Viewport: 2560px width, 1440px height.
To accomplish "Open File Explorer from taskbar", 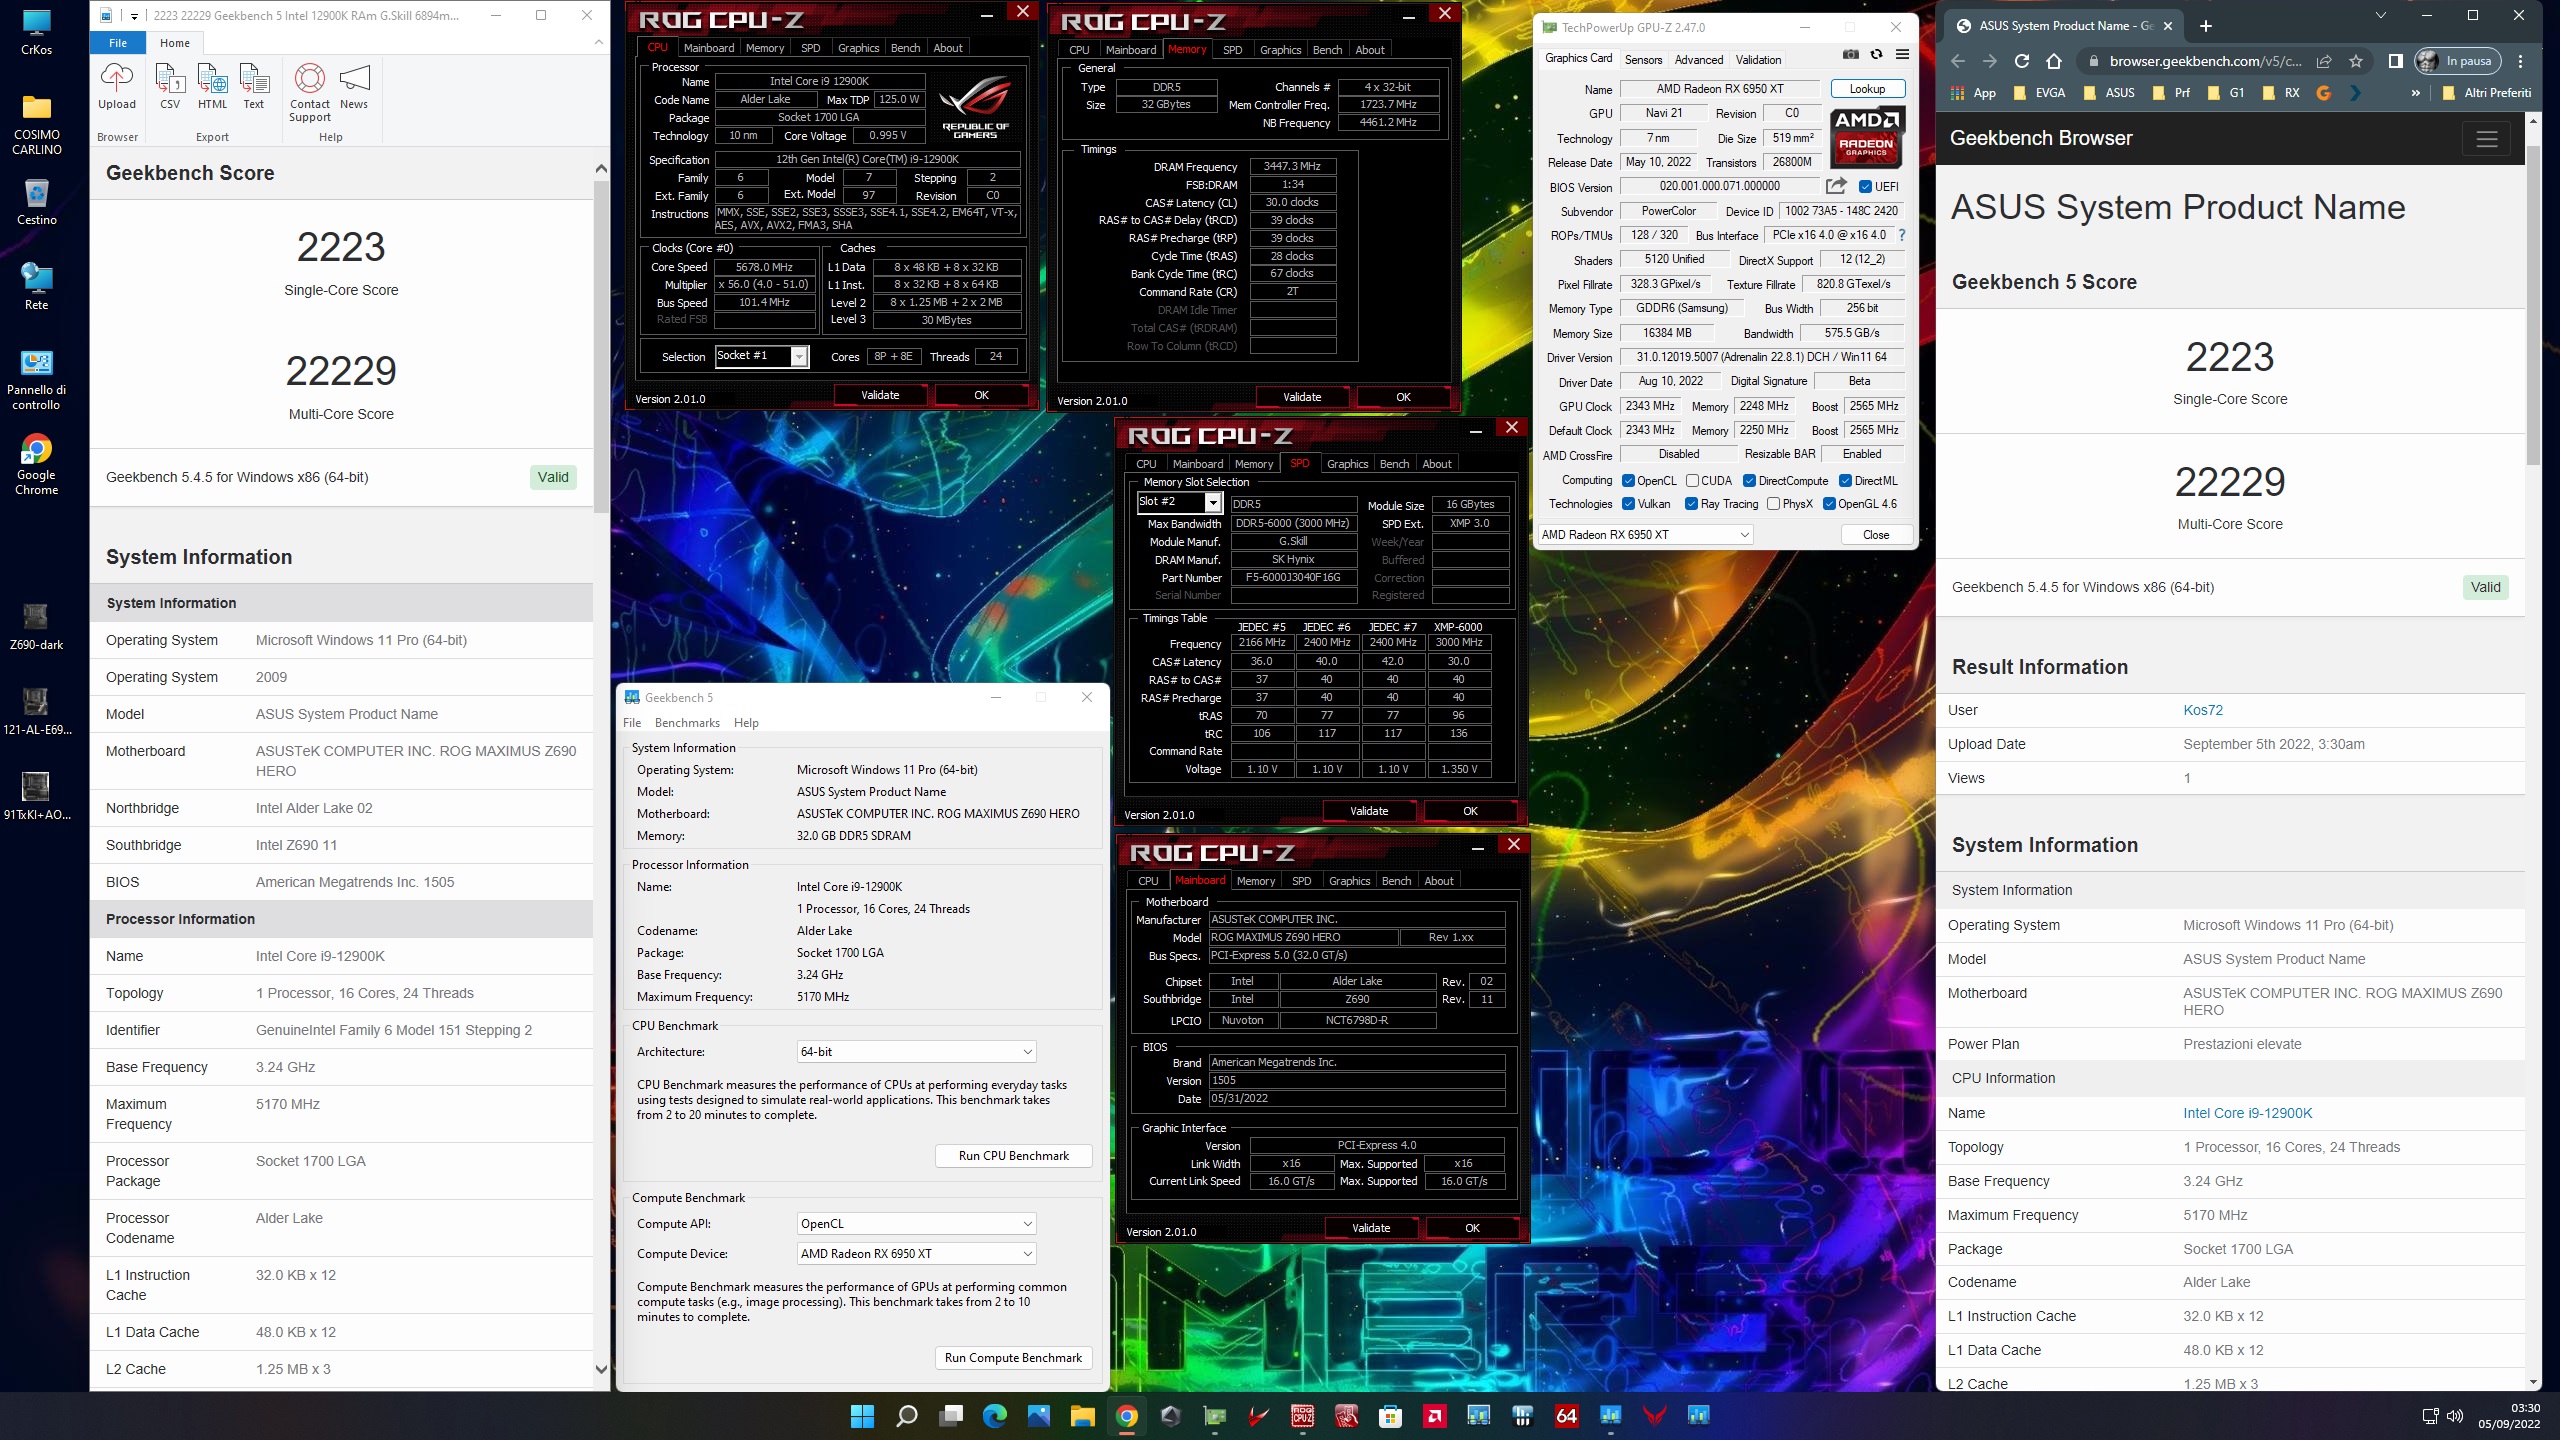I will [1082, 1415].
